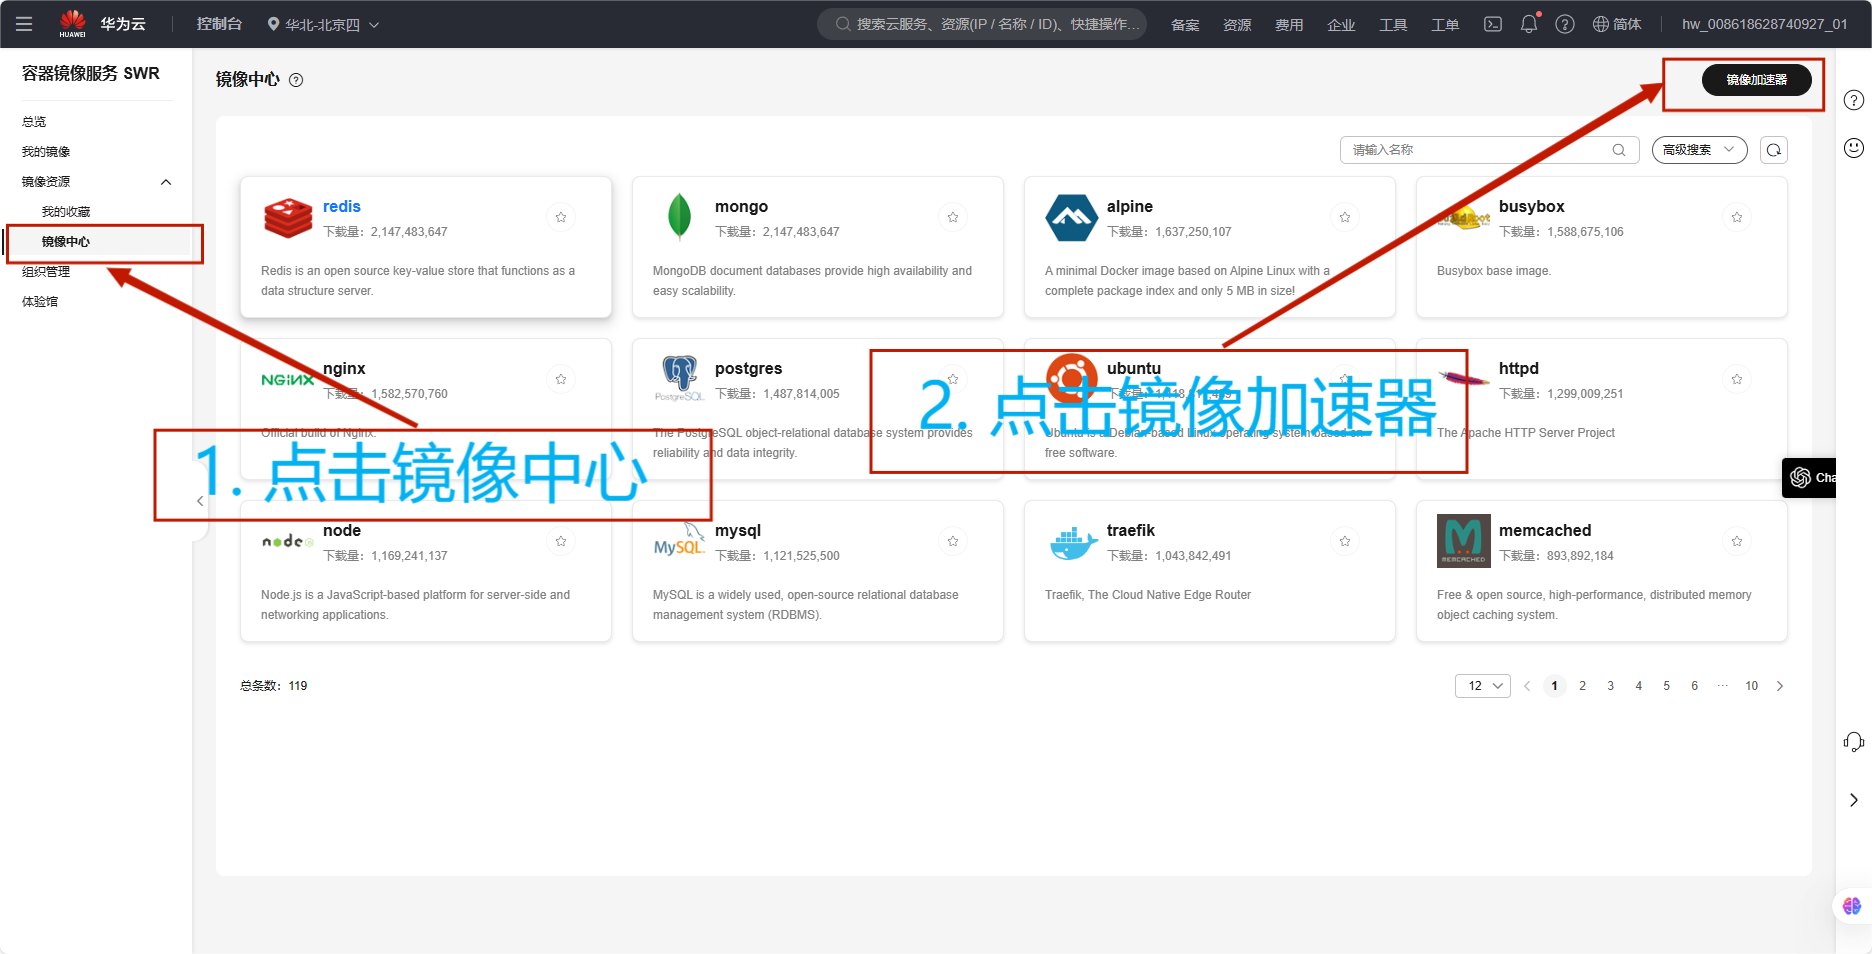Favorite the redis image star
The image size is (1872, 954).
click(x=561, y=217)
